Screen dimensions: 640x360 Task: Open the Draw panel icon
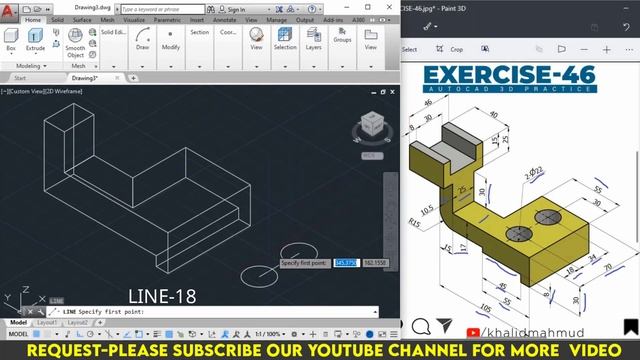point(142,39)
